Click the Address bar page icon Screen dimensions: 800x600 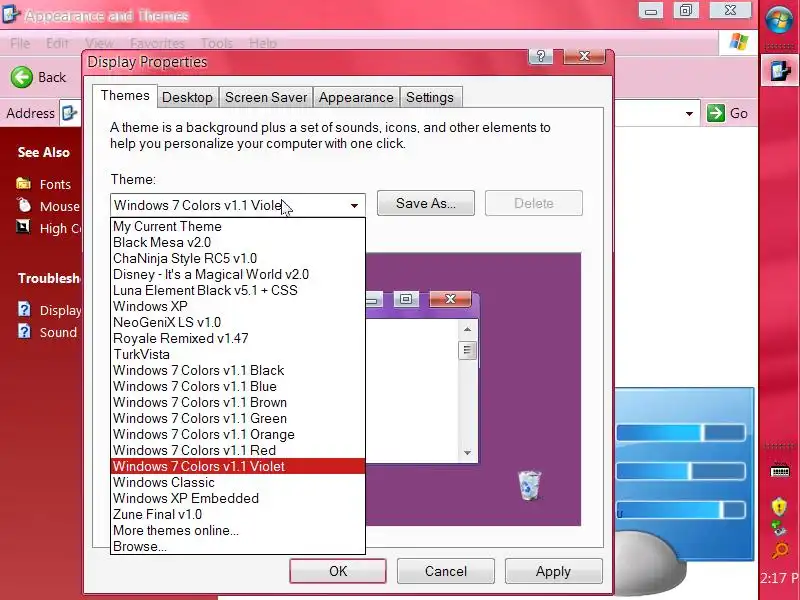[69, 113]
